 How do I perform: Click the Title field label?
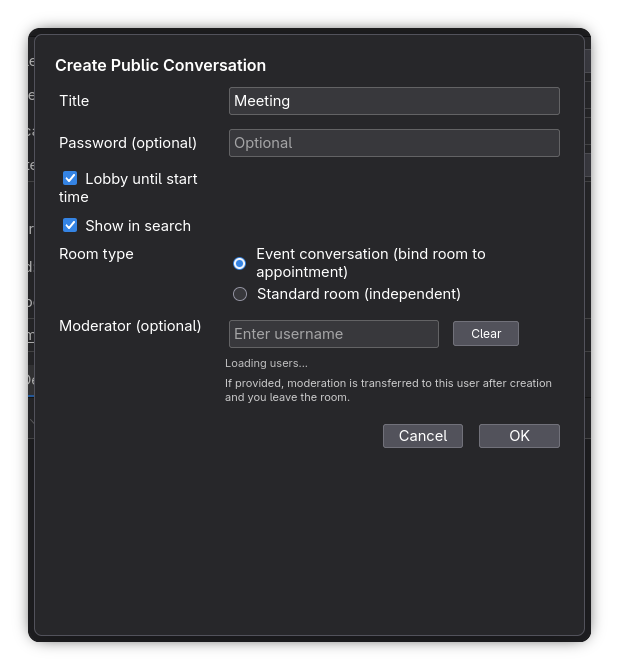point(74,101)
